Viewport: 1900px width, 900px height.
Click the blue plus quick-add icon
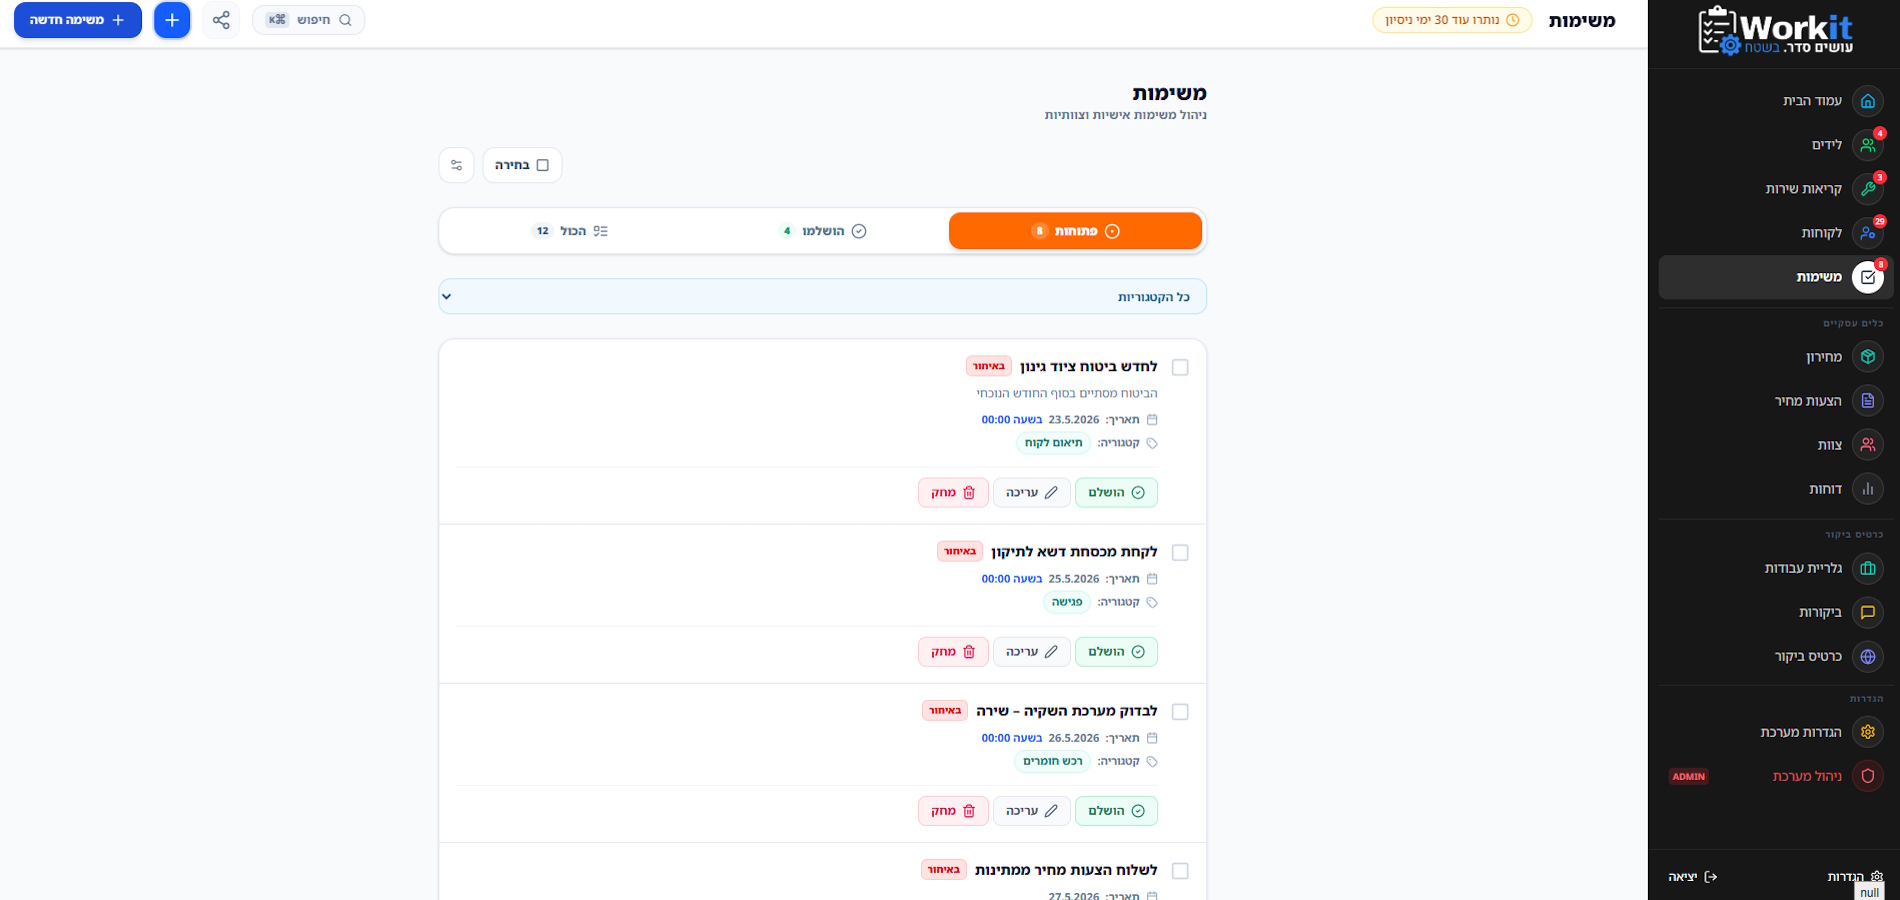coord(172,20)
